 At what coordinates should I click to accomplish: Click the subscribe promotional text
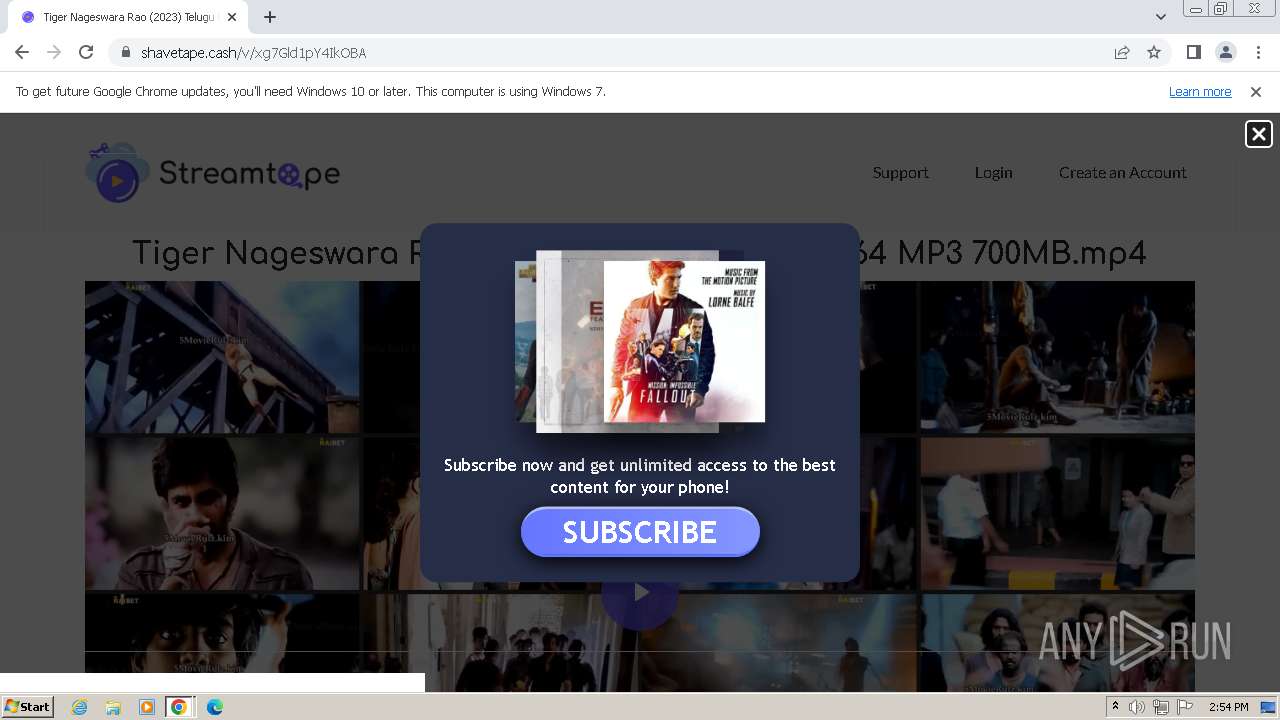[x=640, y=476]
